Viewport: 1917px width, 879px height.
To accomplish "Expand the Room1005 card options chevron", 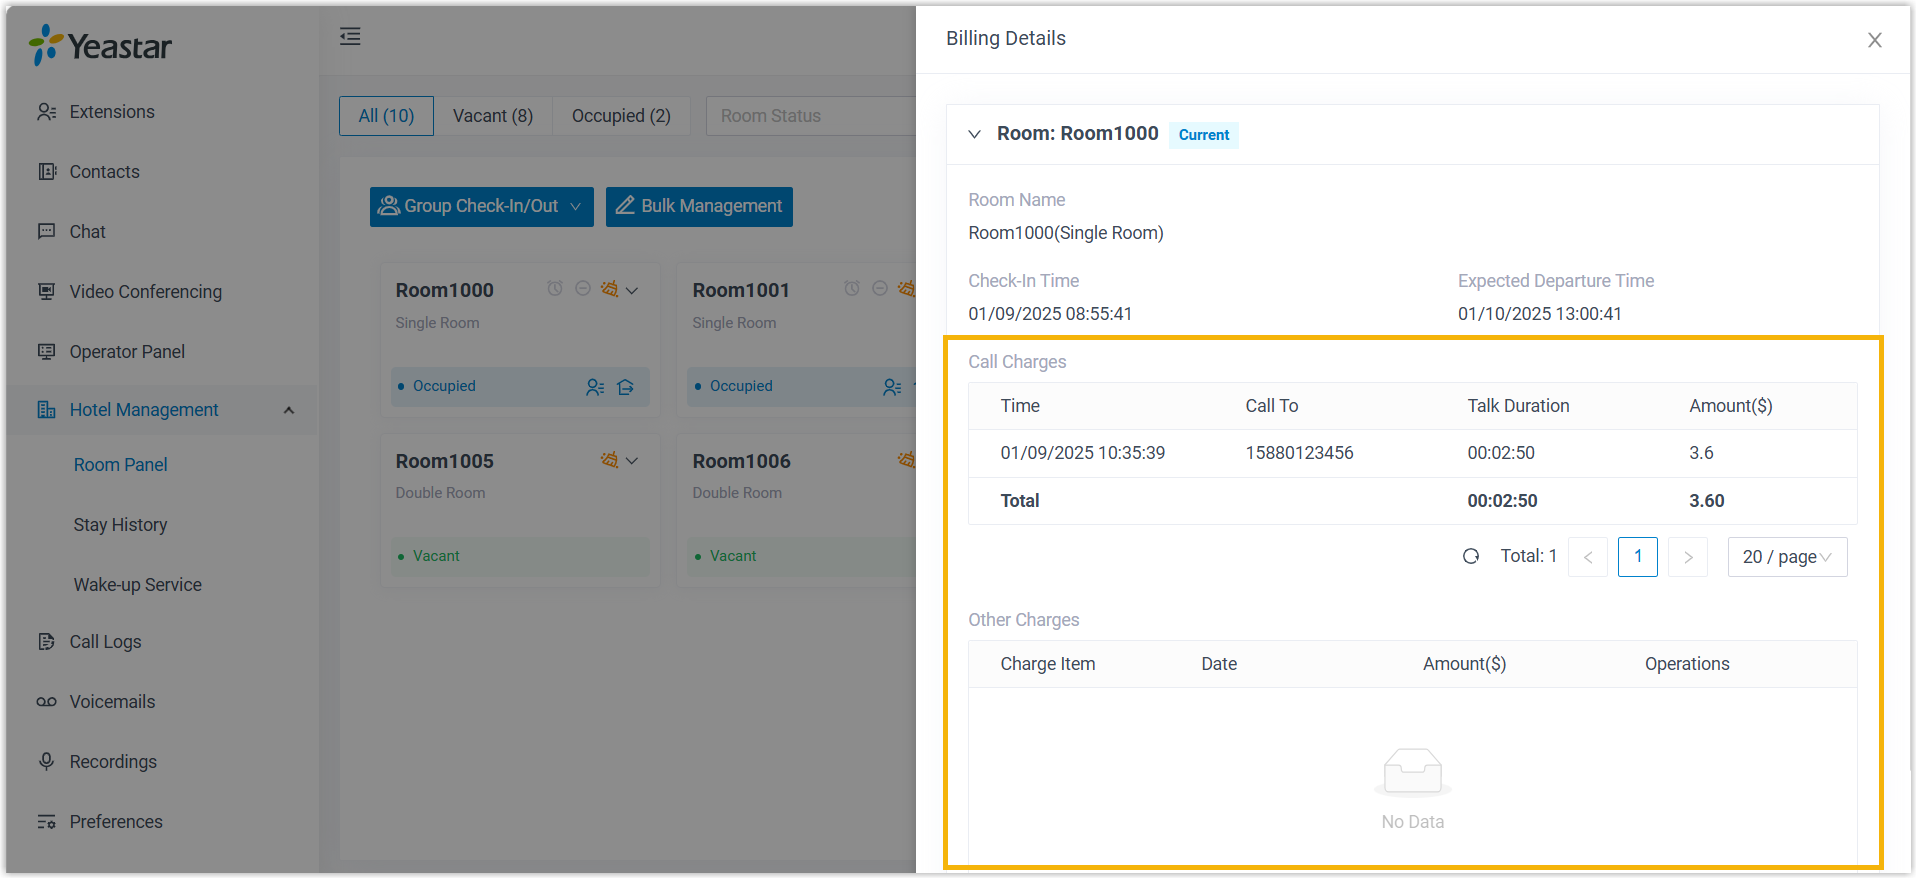I will tap(632, 461).
